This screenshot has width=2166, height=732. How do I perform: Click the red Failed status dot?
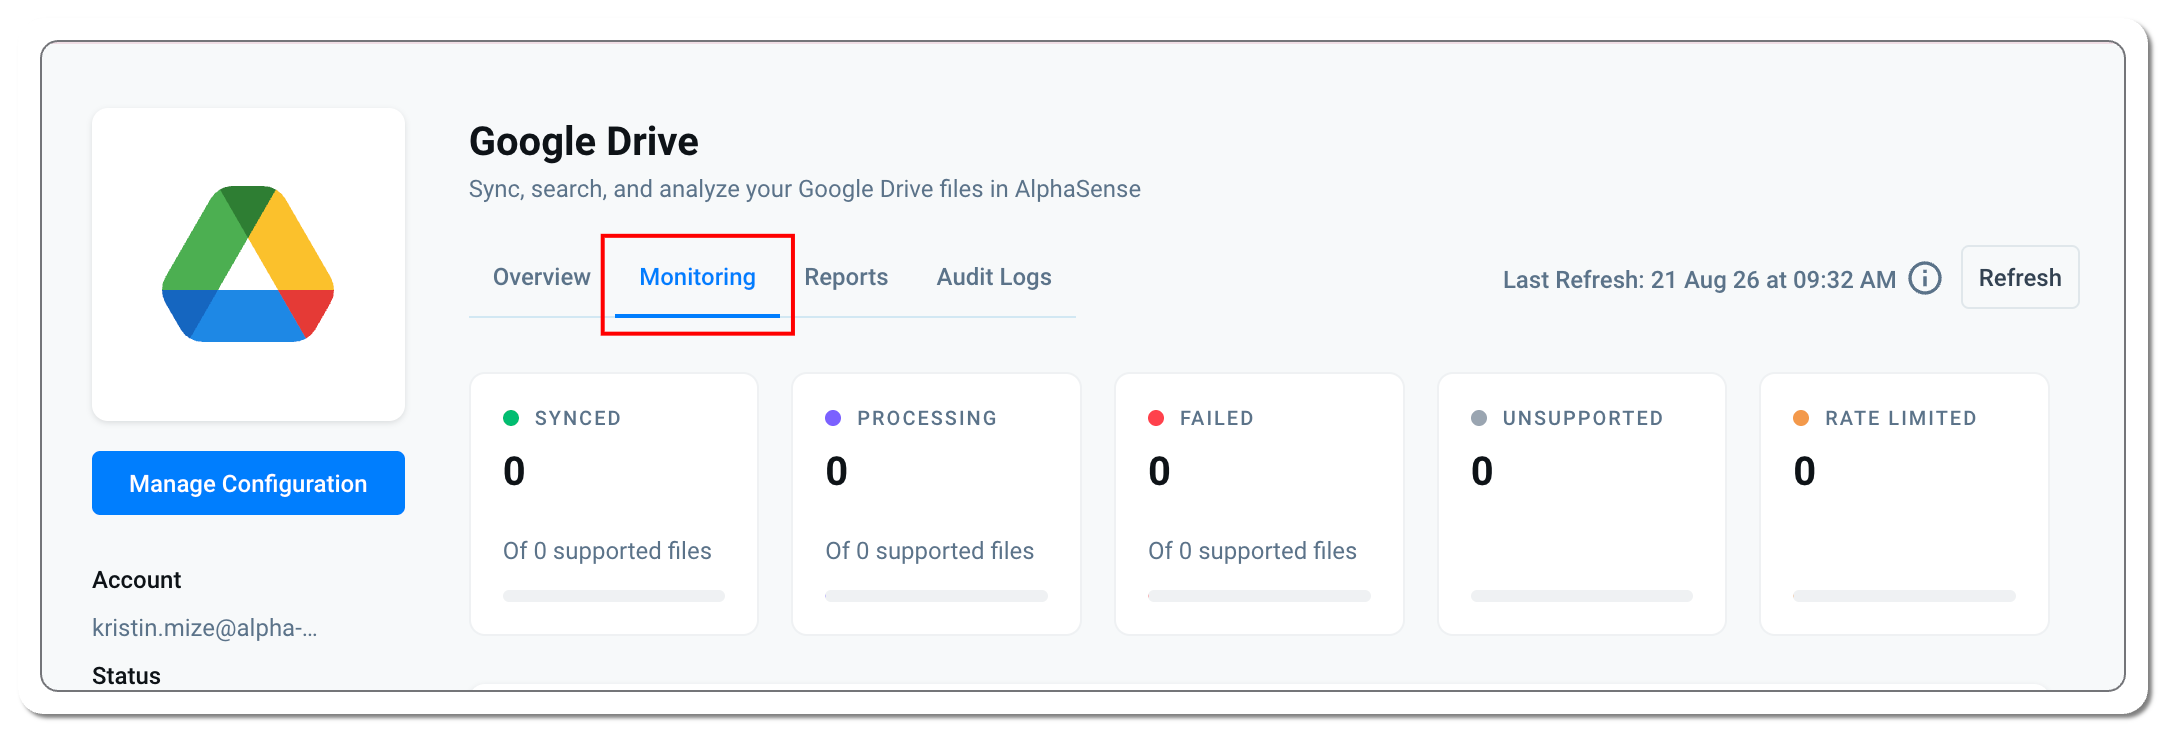(x=1156, y=418)
